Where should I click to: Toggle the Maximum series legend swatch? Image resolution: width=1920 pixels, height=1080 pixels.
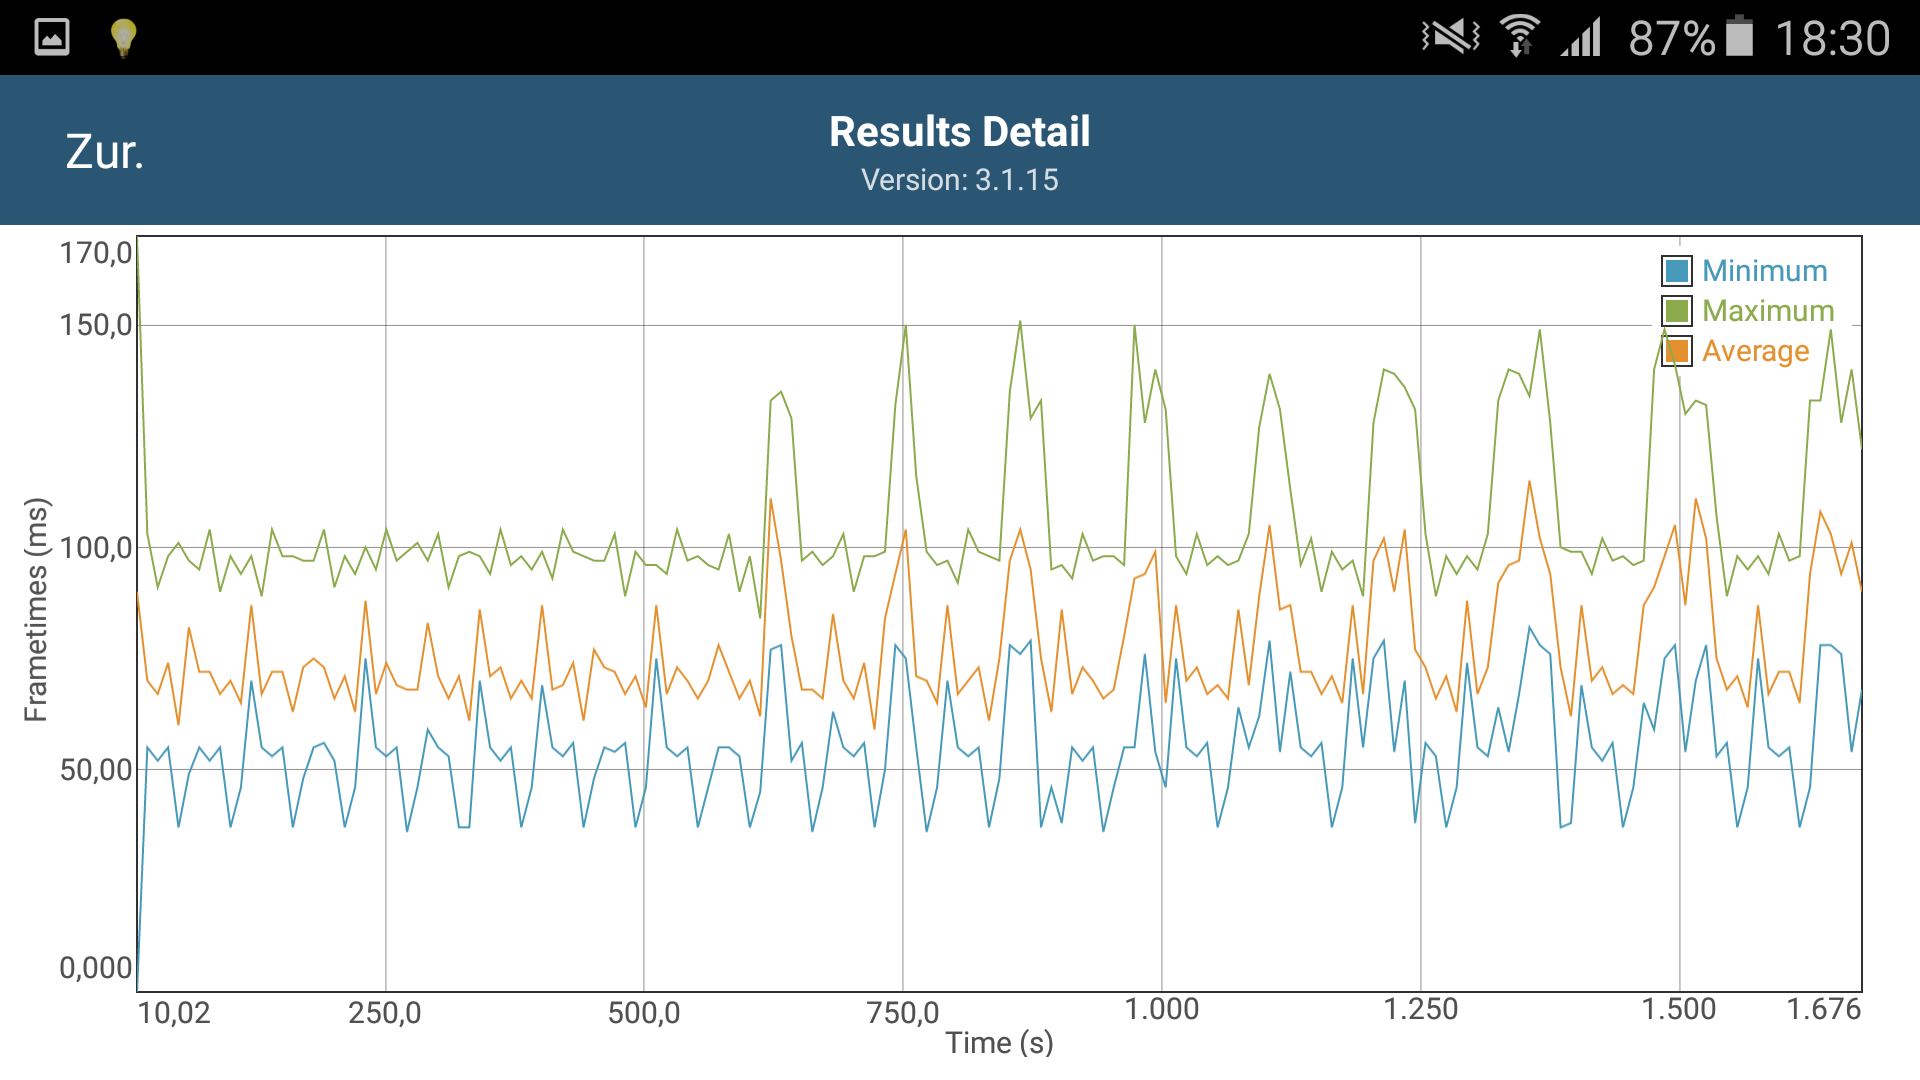tap(1677, 311)
